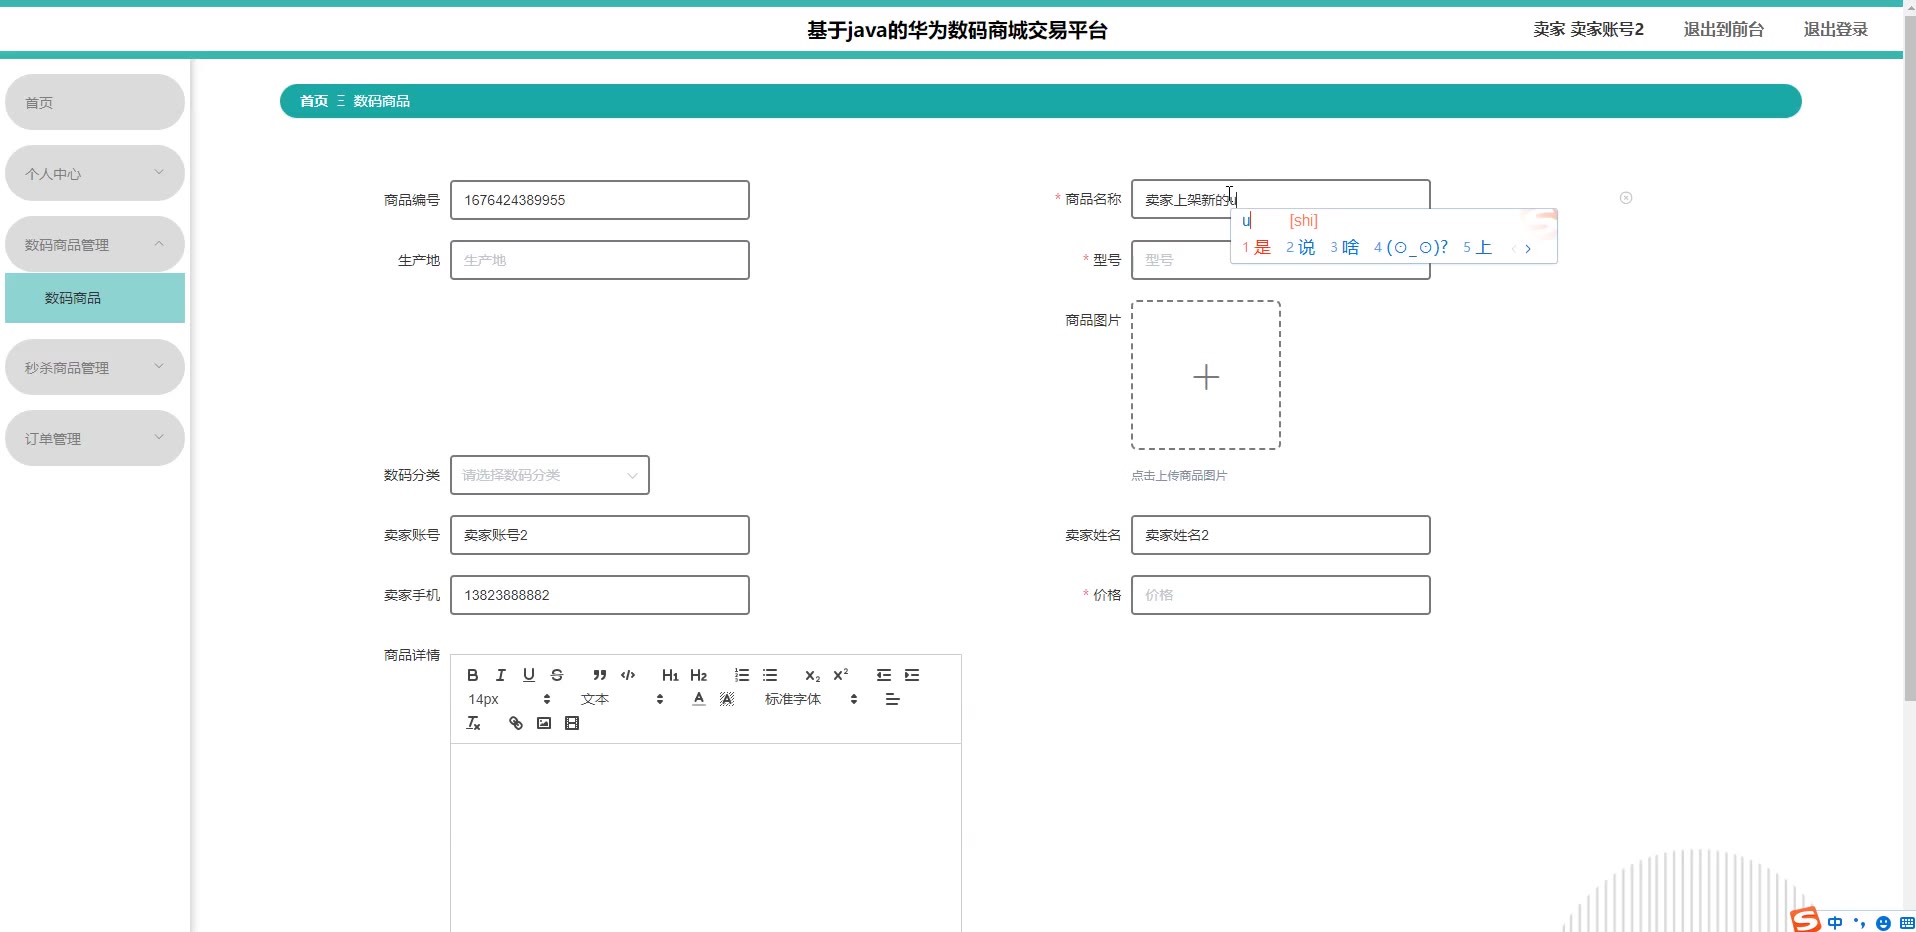
Task: Click inside the 商品详情 rich text area
Action: (706, 838)
